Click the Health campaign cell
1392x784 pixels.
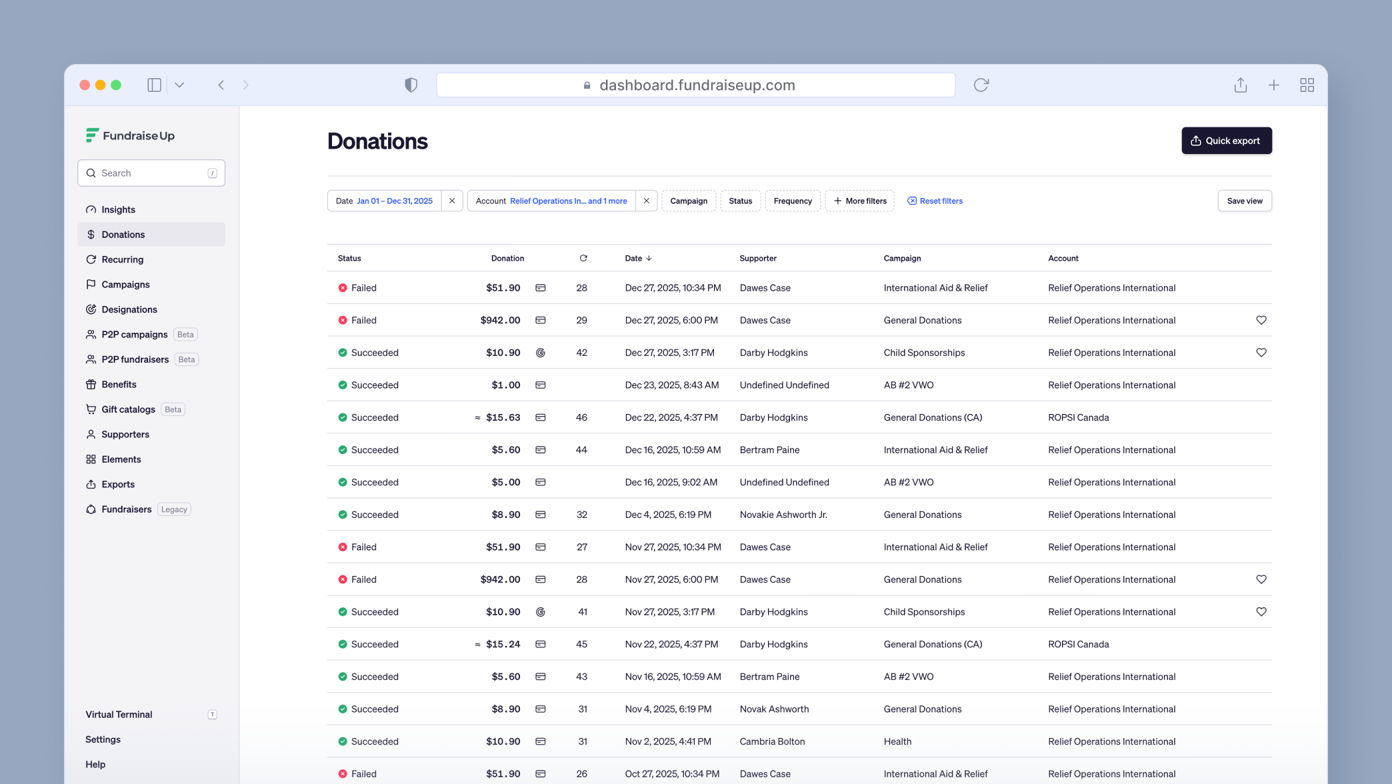[x=898, y=742]
